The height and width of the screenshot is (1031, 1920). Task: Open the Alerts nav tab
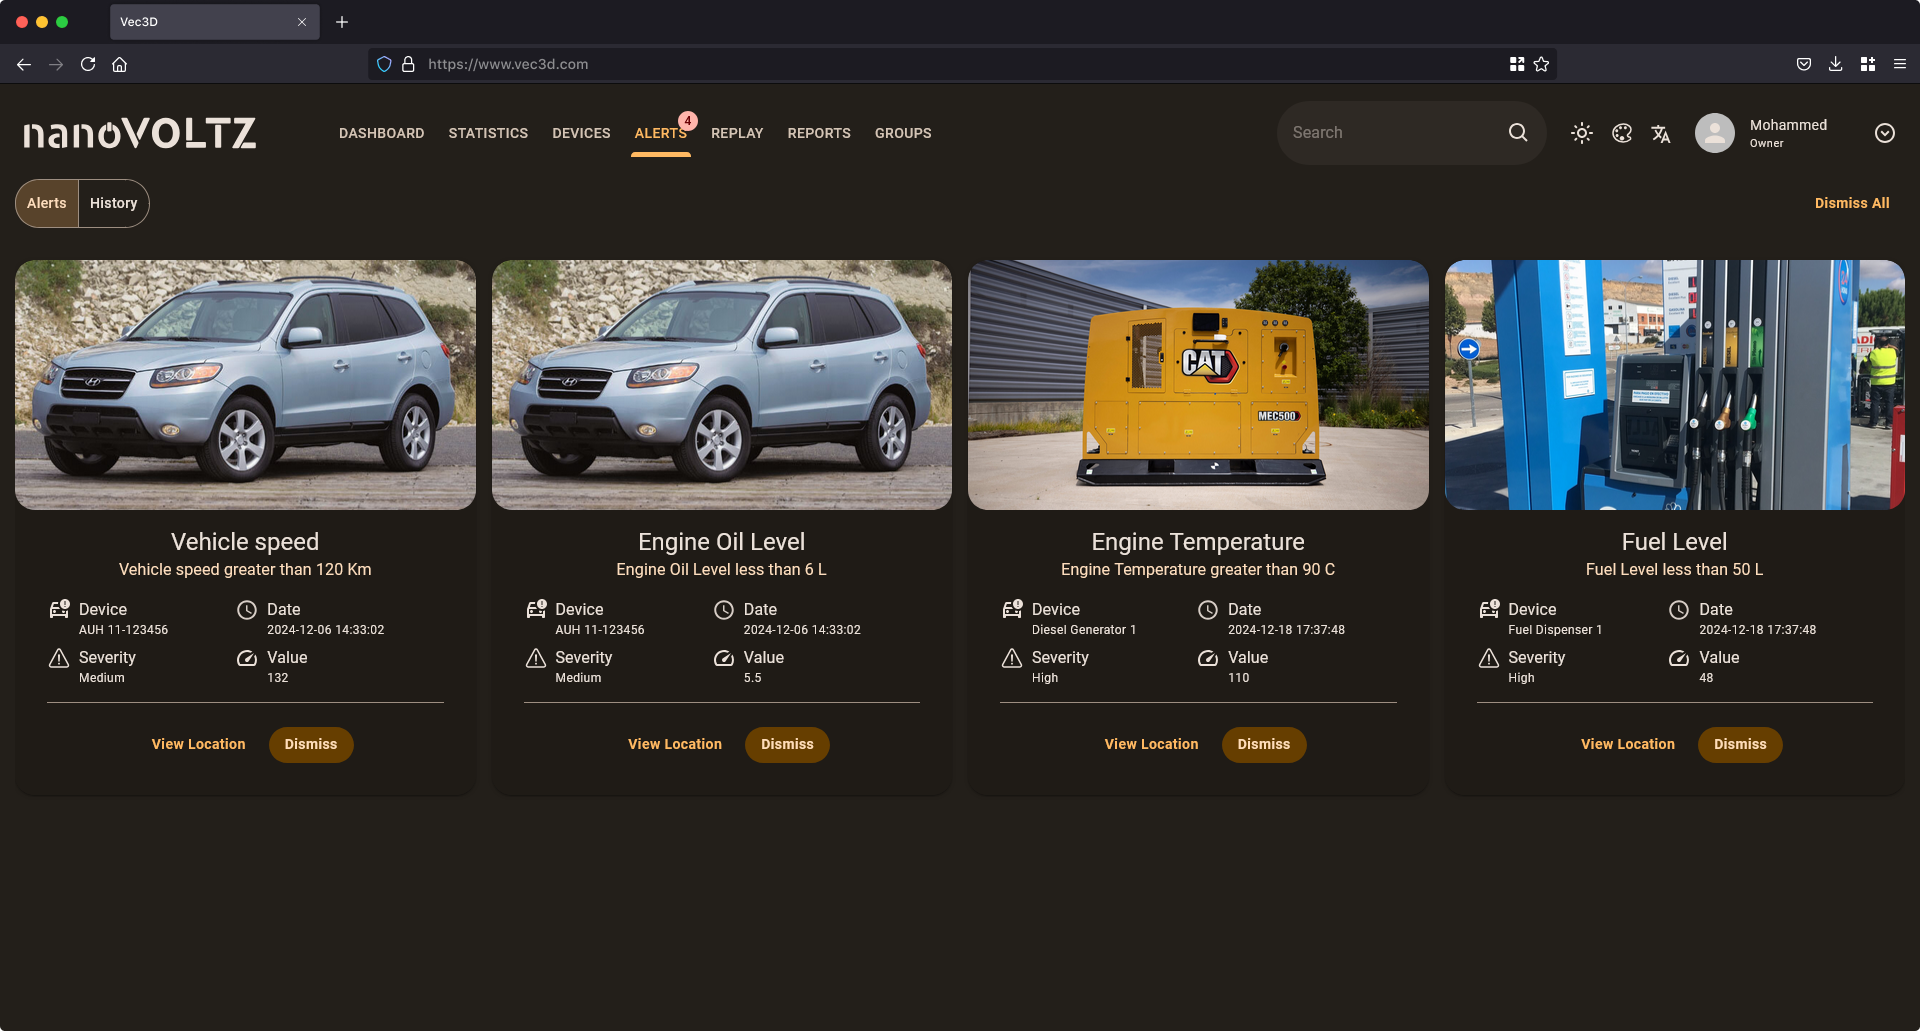coord(660,133)
